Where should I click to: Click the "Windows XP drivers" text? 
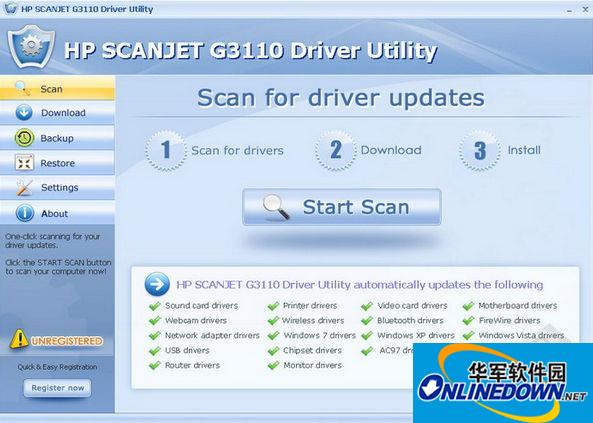(416, 335)
